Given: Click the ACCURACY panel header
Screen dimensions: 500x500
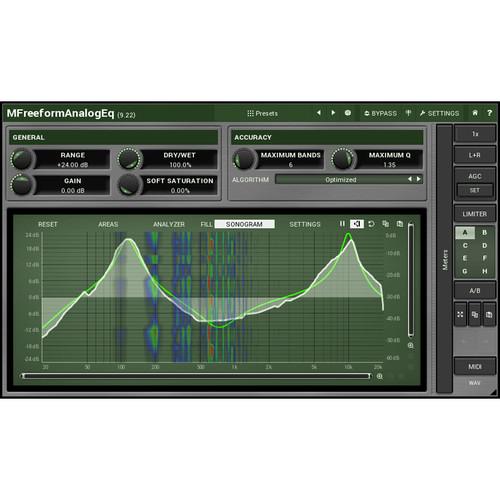Looking at the screenshot, I should pos(327,137).
